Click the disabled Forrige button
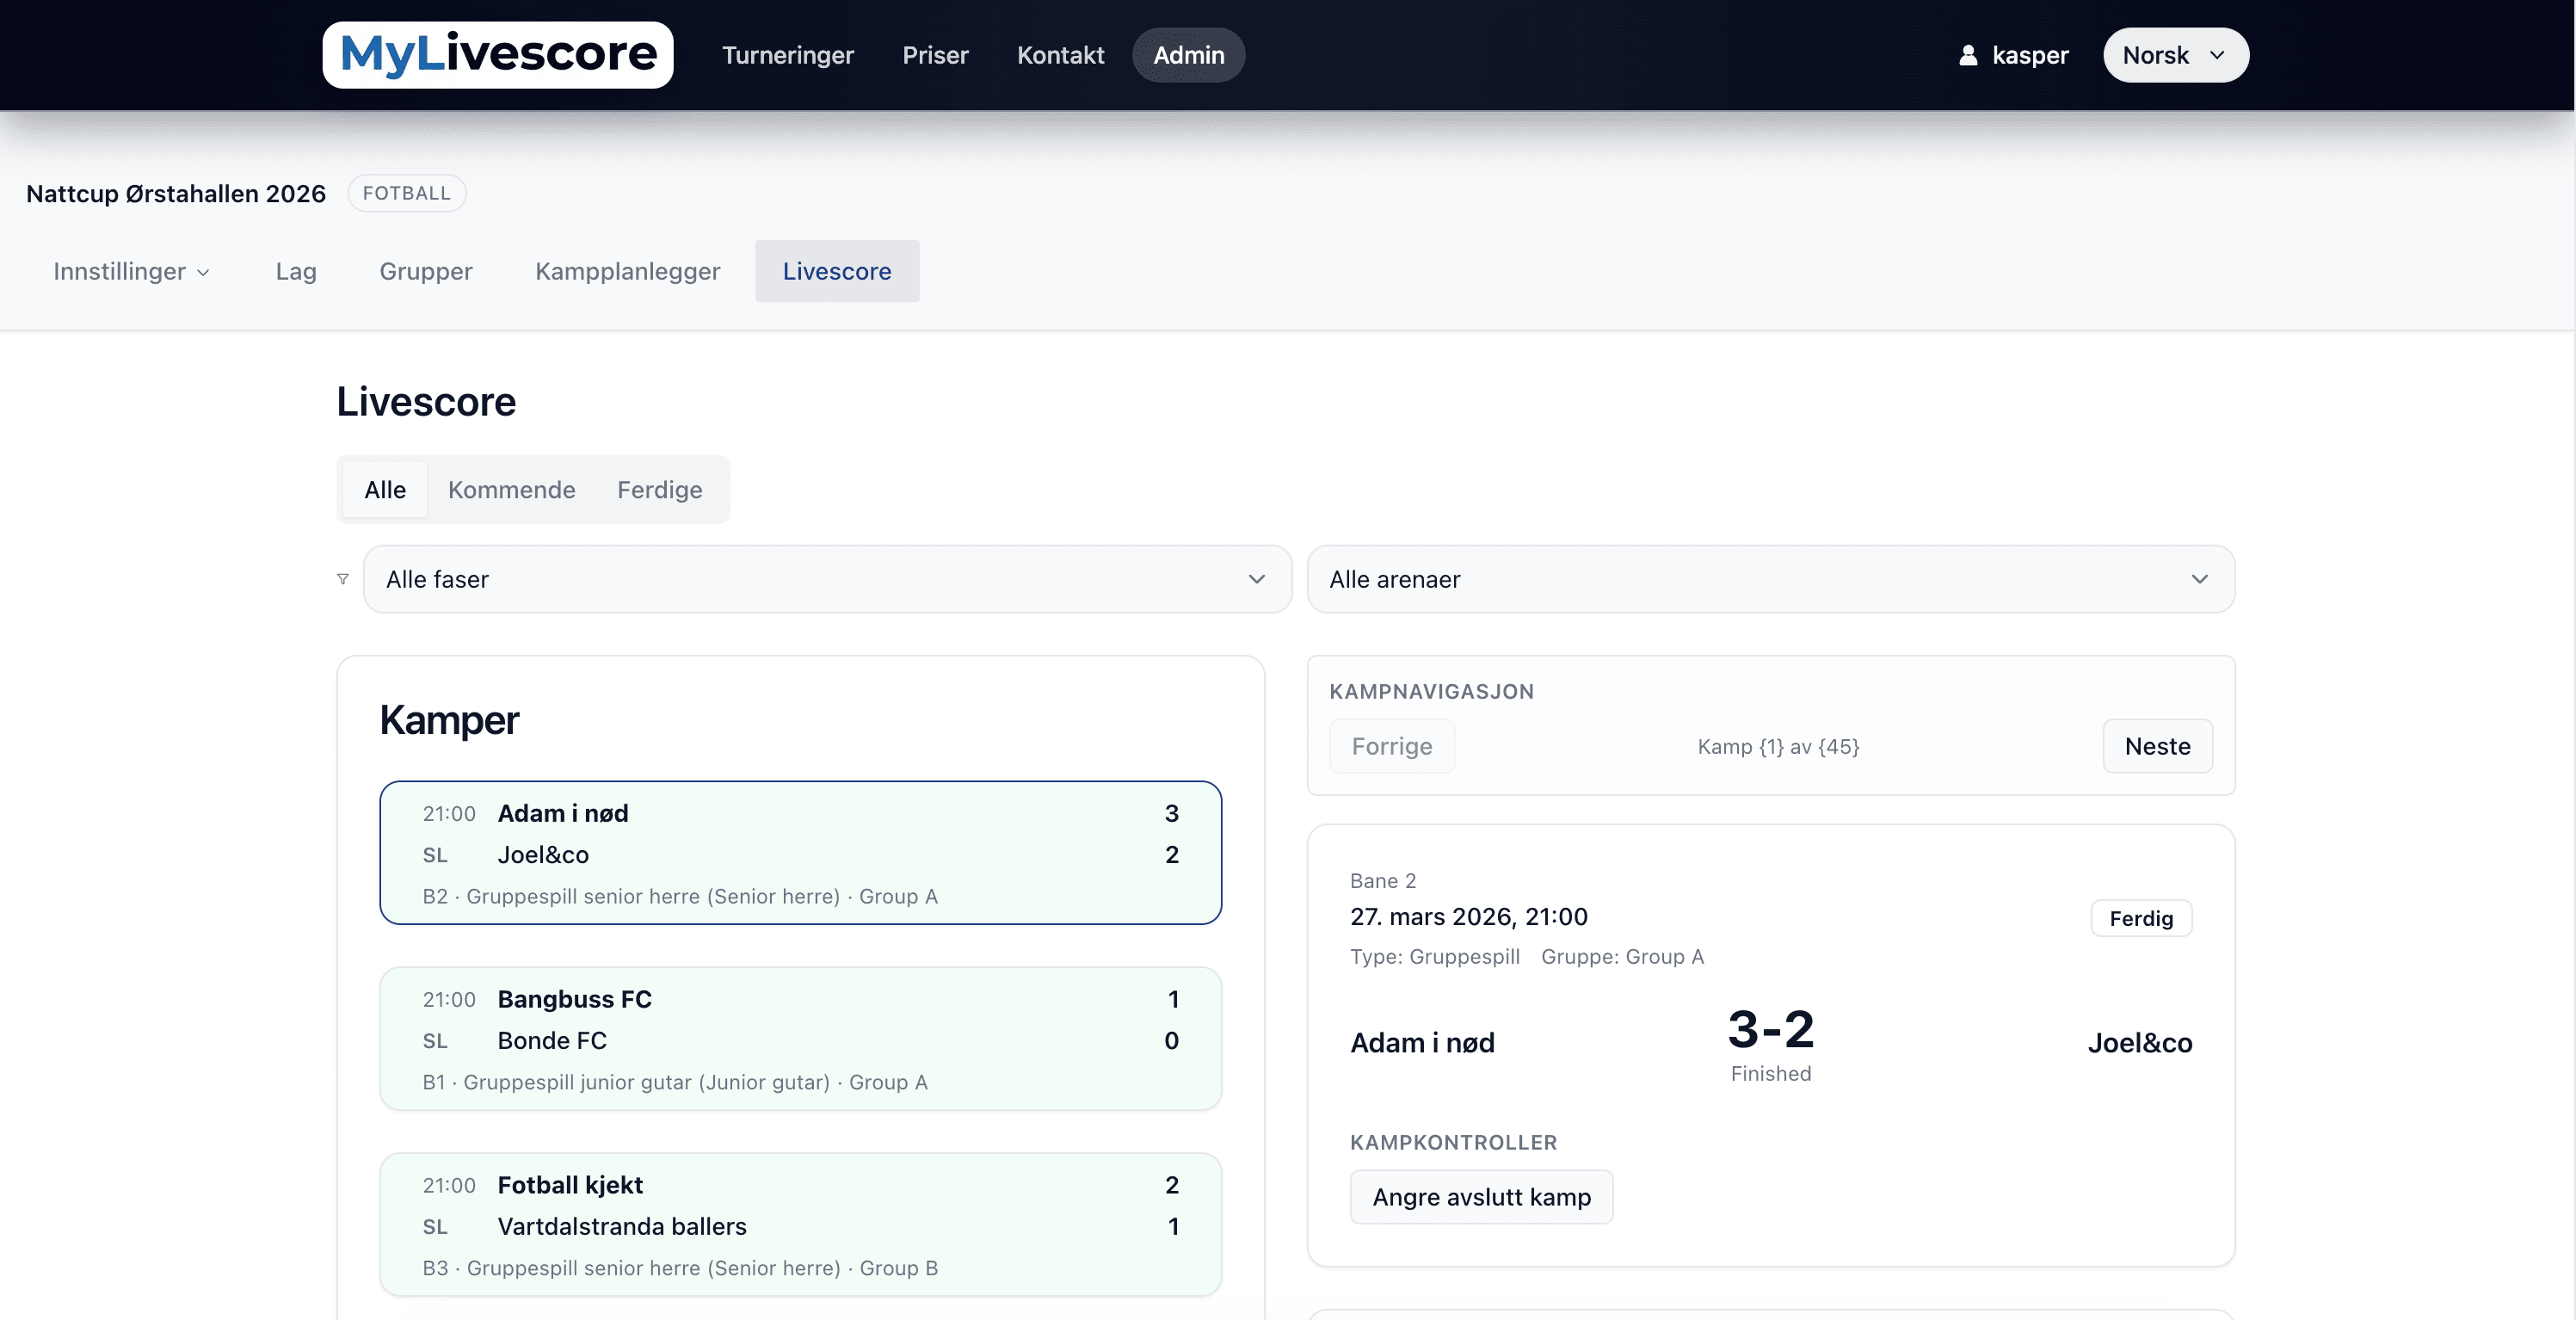2576x1320 pixels. click(x=1391, y=746)
